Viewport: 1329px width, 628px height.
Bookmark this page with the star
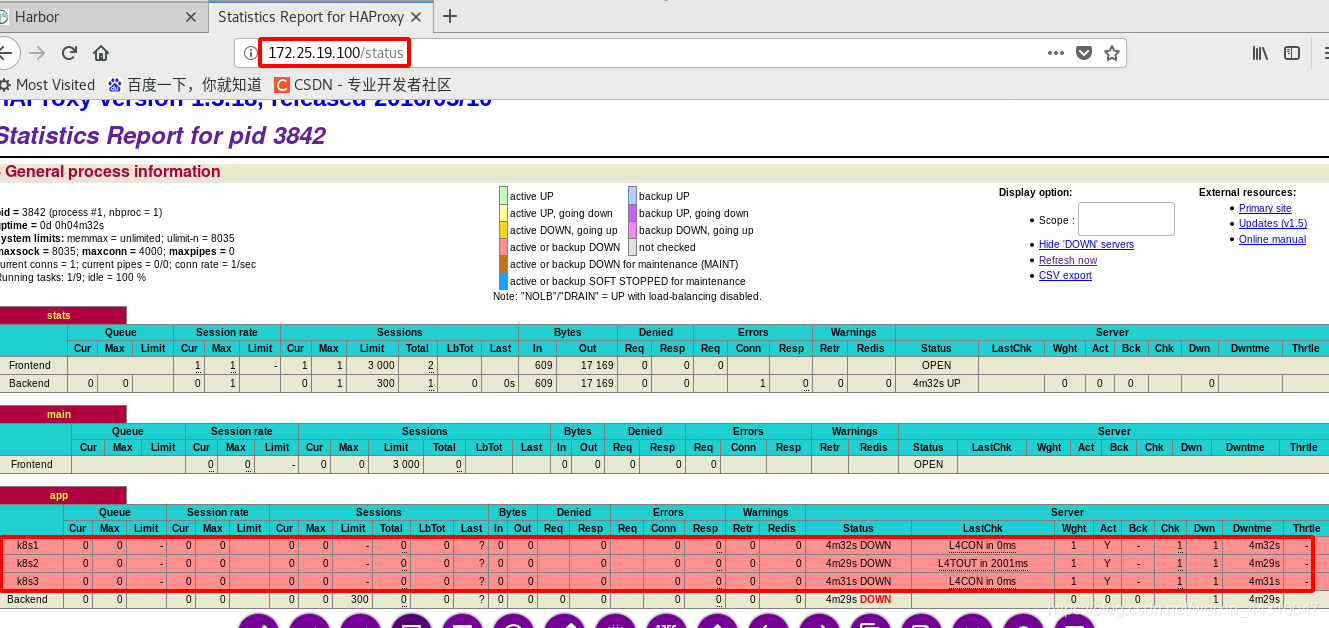pos(1111,53)
